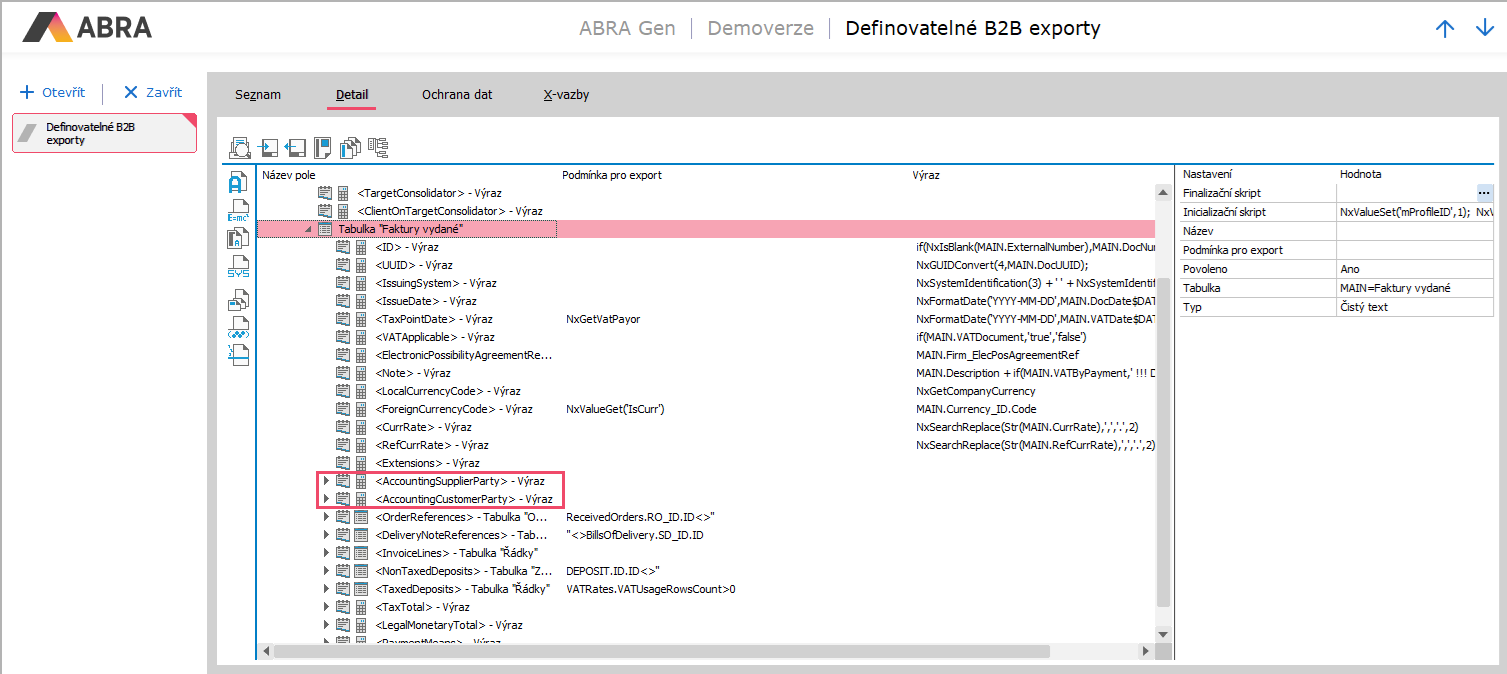Expand the <NonTaxedDeposits> node
Screen dimensions: 1507x674
coord(326,571)
